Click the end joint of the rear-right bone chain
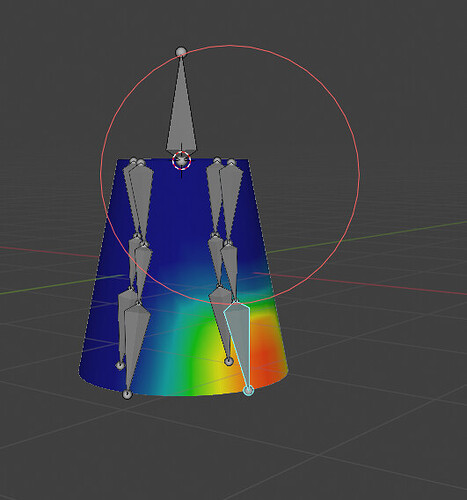The width and height of the screenshot is (467, 500). tap(229, 361)
